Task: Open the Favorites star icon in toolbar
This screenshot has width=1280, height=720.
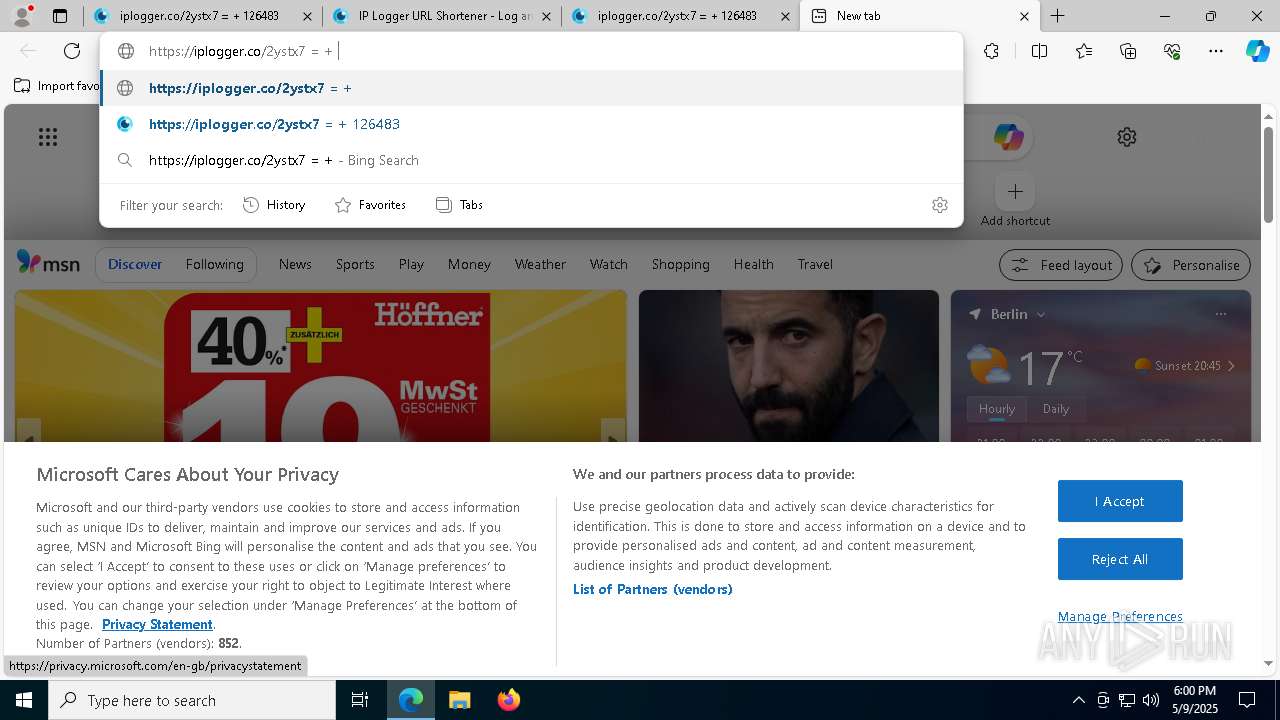Action: [1084, 51]
